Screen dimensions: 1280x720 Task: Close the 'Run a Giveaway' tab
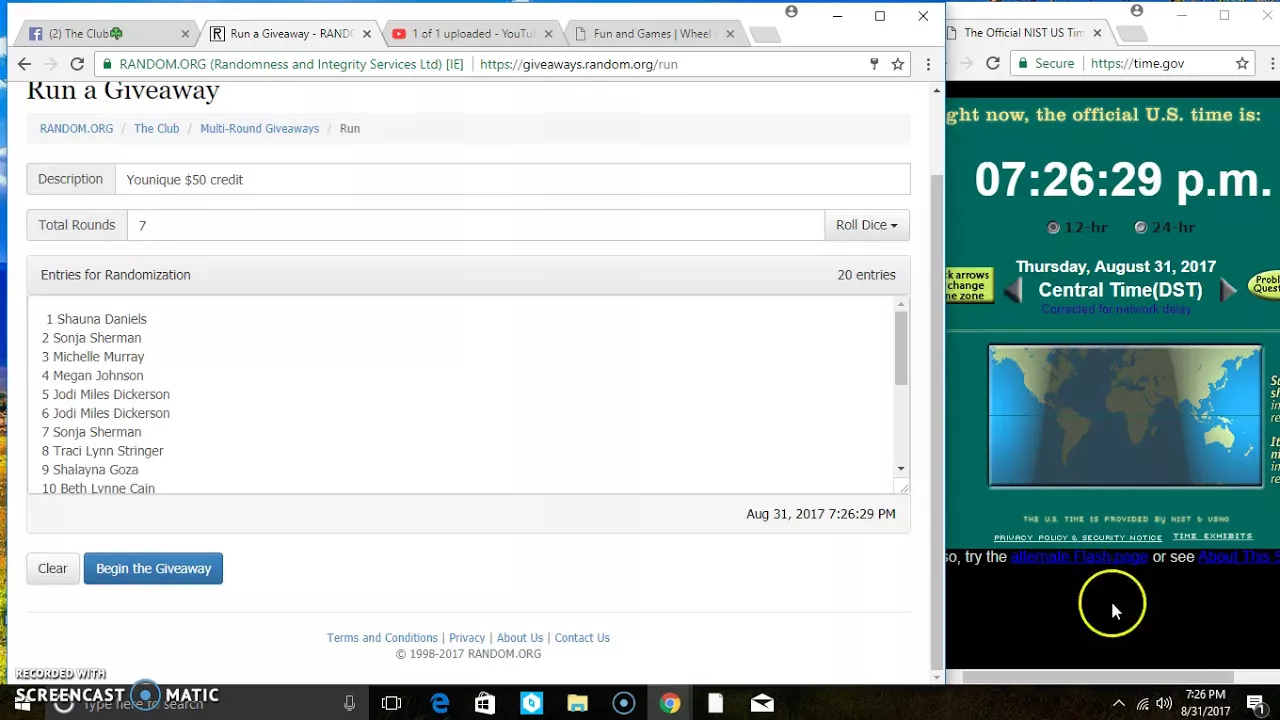(x=367, y=34)
